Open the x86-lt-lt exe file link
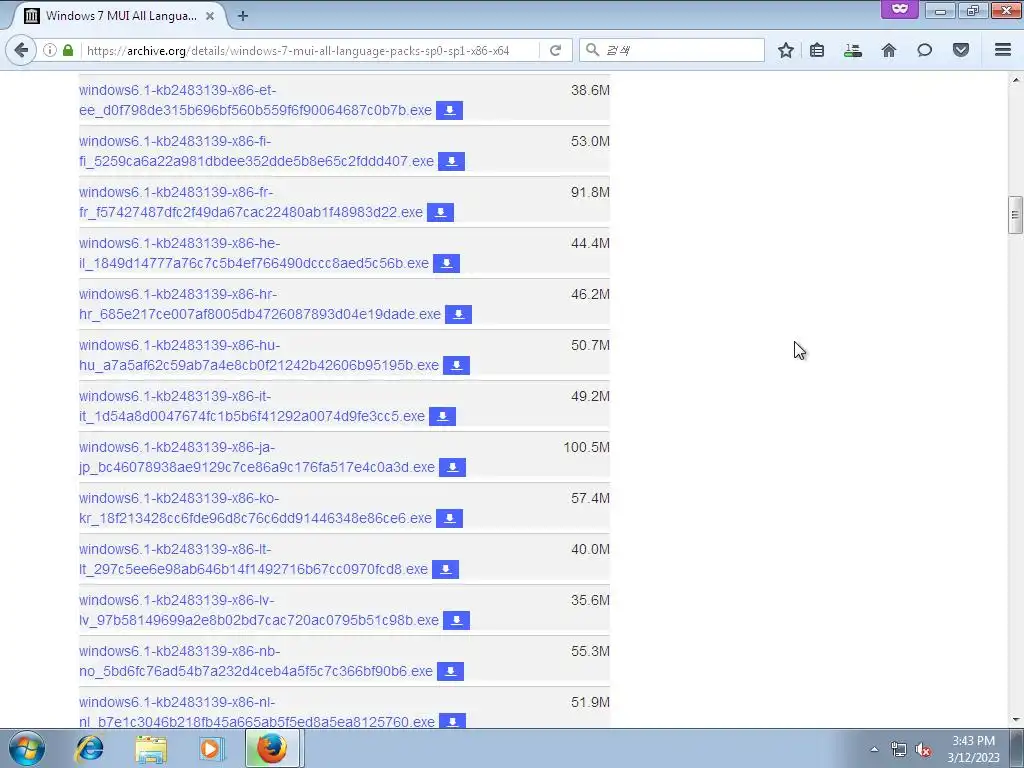 253,558
